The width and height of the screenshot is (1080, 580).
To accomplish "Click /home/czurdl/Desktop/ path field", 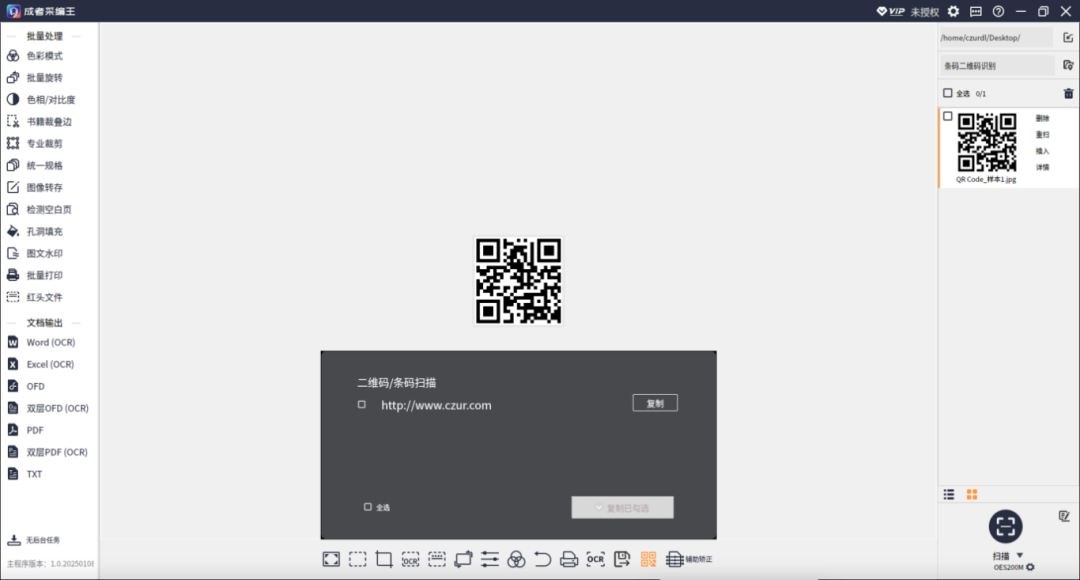I will tap(996, 38).
